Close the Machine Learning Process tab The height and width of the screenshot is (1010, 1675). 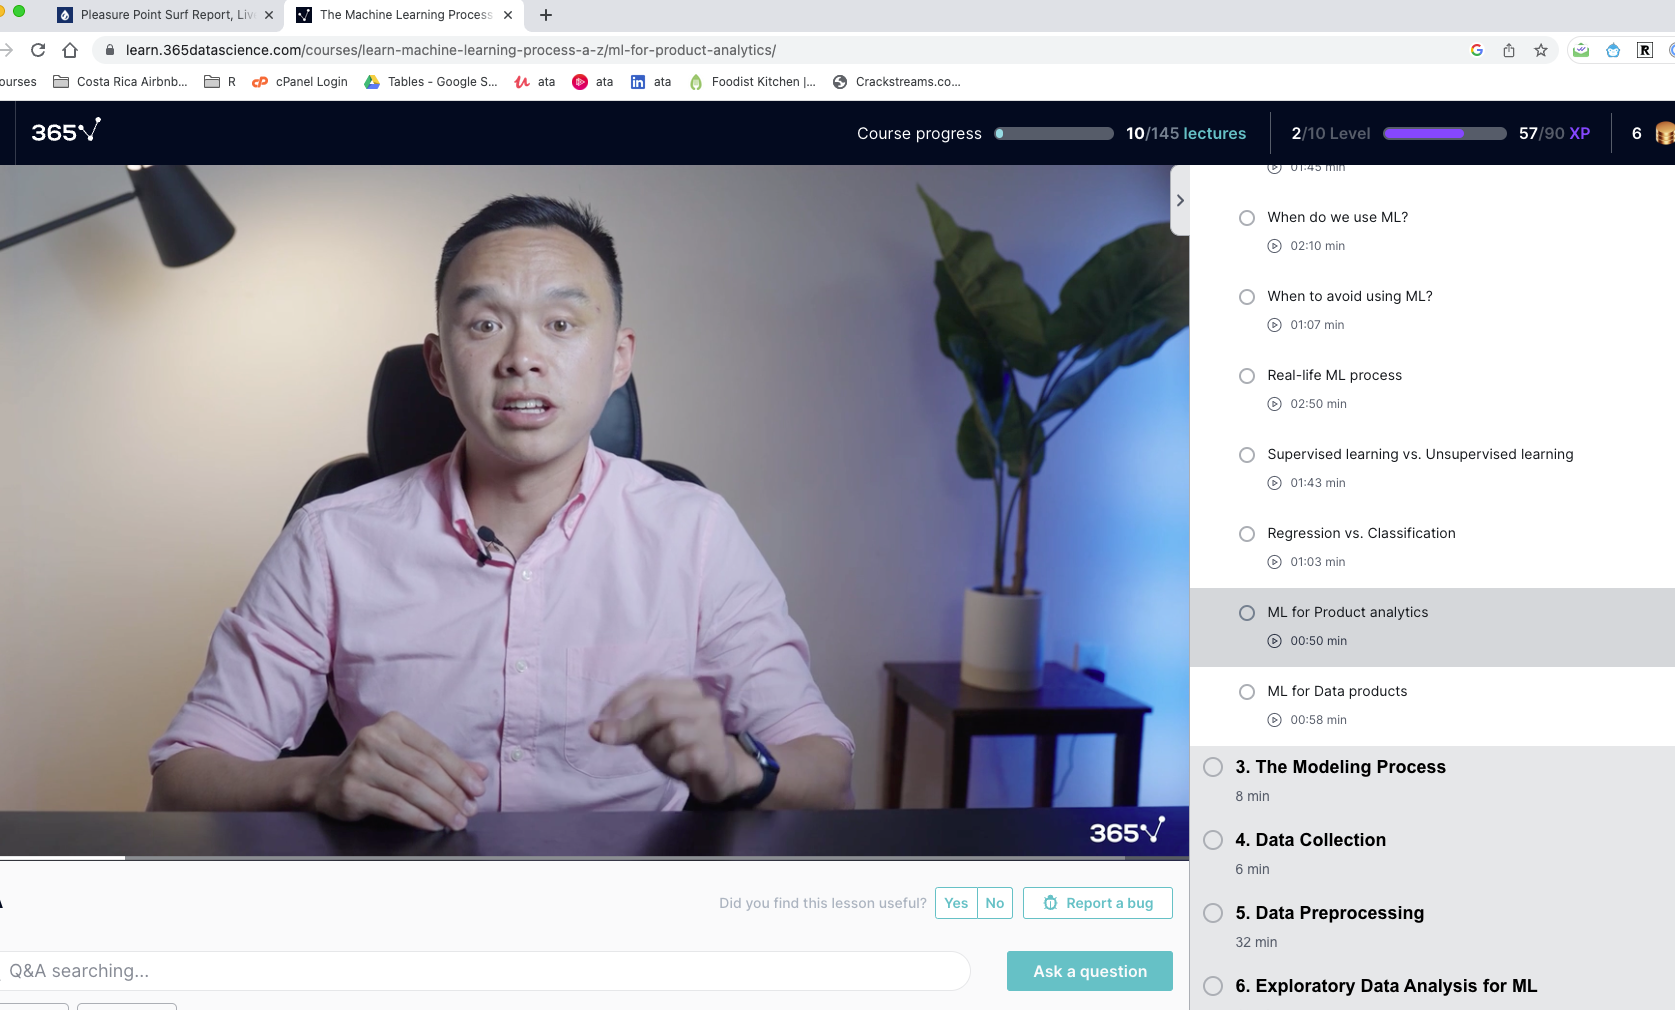(508, 15)
